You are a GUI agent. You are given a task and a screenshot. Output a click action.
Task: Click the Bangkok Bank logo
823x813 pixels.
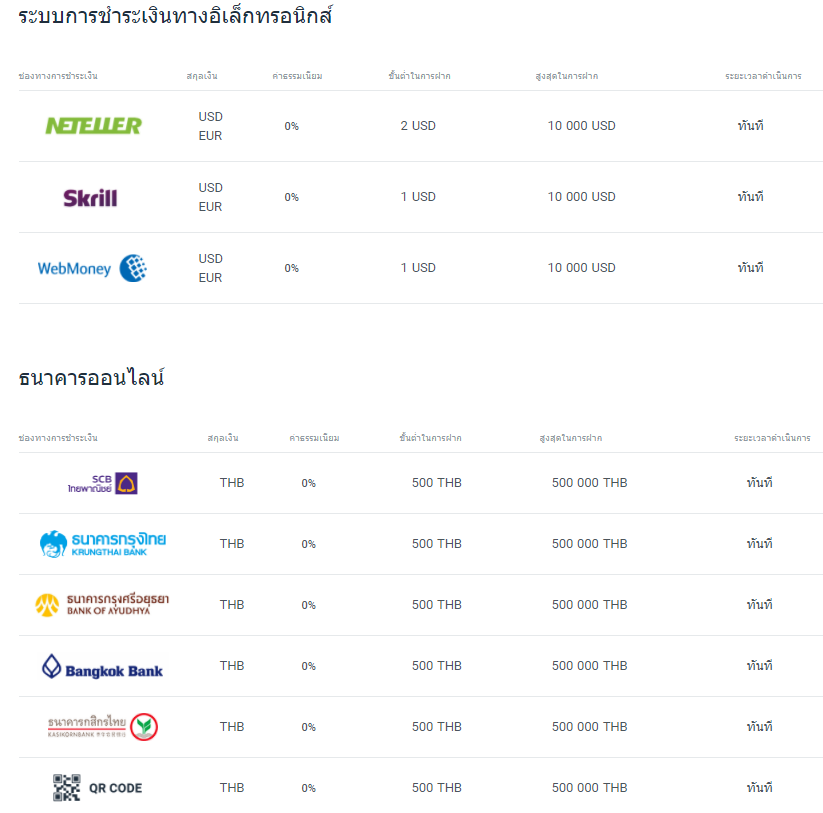tap(102, 667)
